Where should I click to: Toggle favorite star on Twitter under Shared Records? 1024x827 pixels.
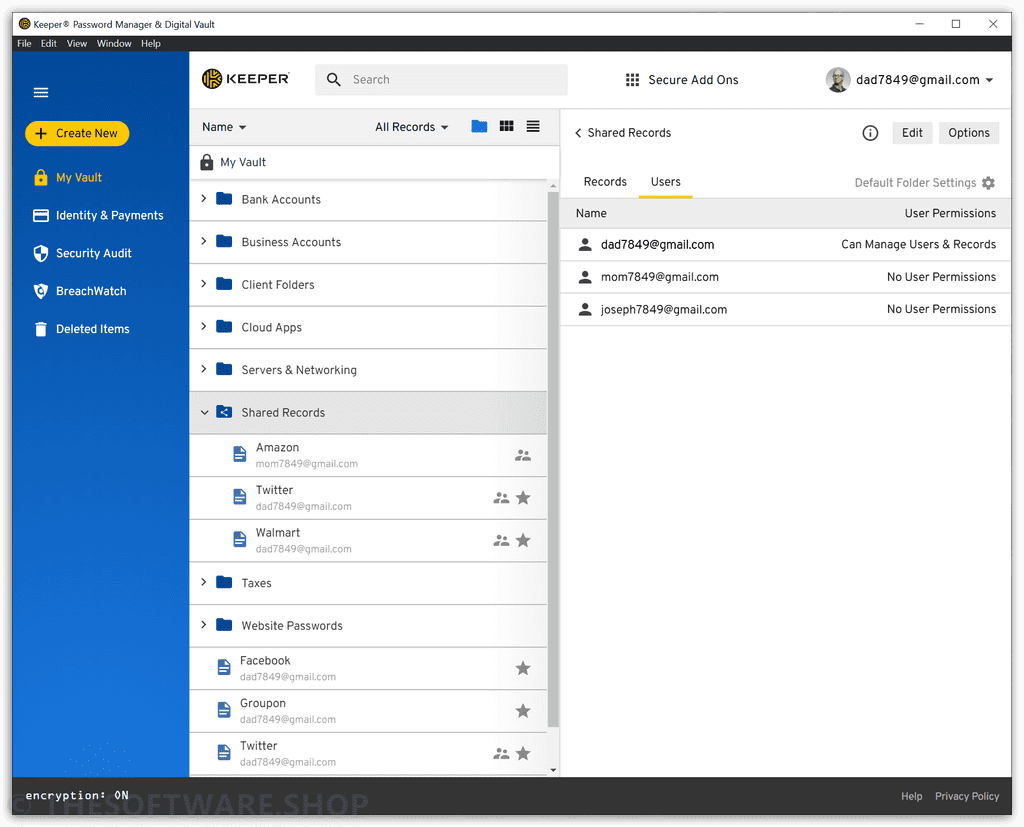(x=523, y=498)
